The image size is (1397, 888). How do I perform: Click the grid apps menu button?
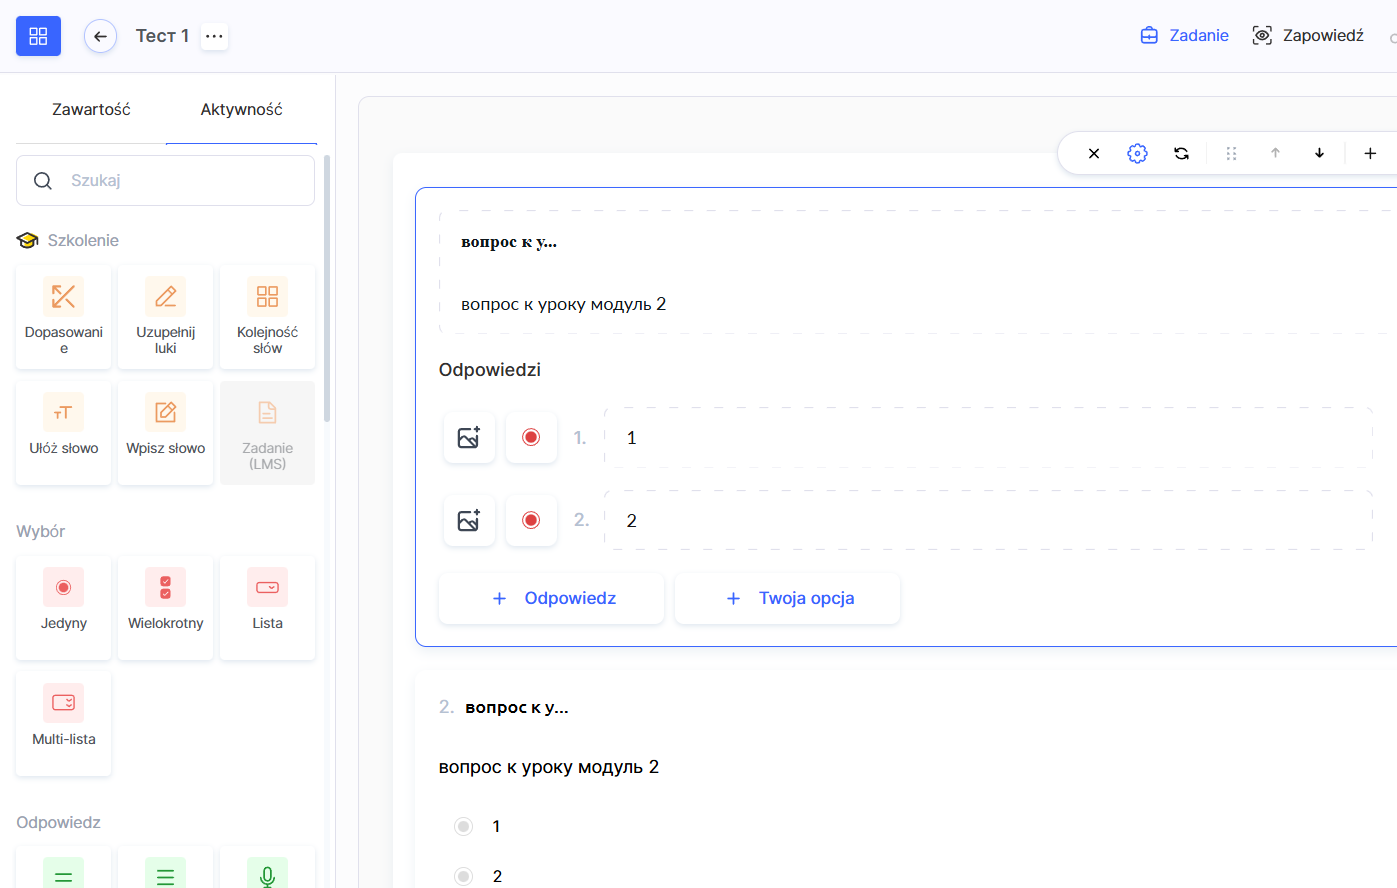(38, 36)
